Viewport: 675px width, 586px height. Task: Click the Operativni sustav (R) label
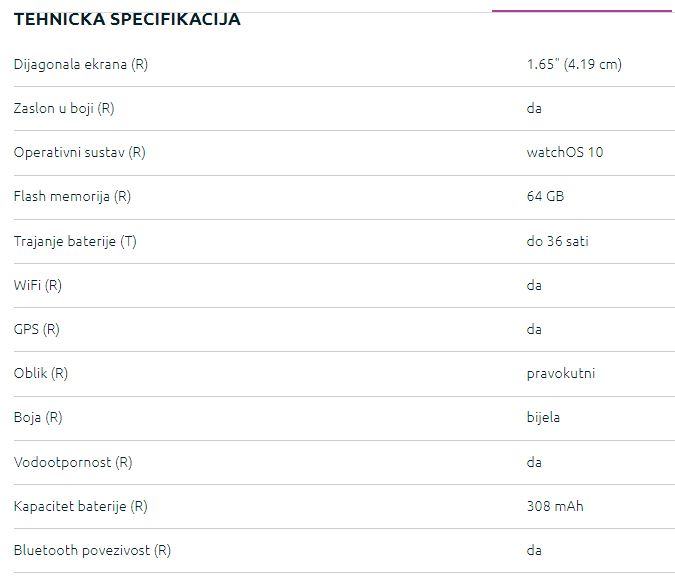[x=80, y=152]
